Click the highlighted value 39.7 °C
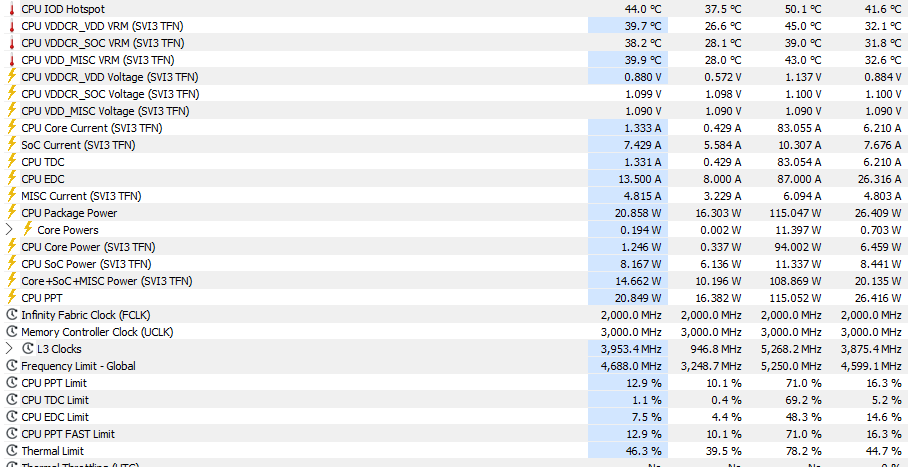912x467 pixels. (643, 26)
